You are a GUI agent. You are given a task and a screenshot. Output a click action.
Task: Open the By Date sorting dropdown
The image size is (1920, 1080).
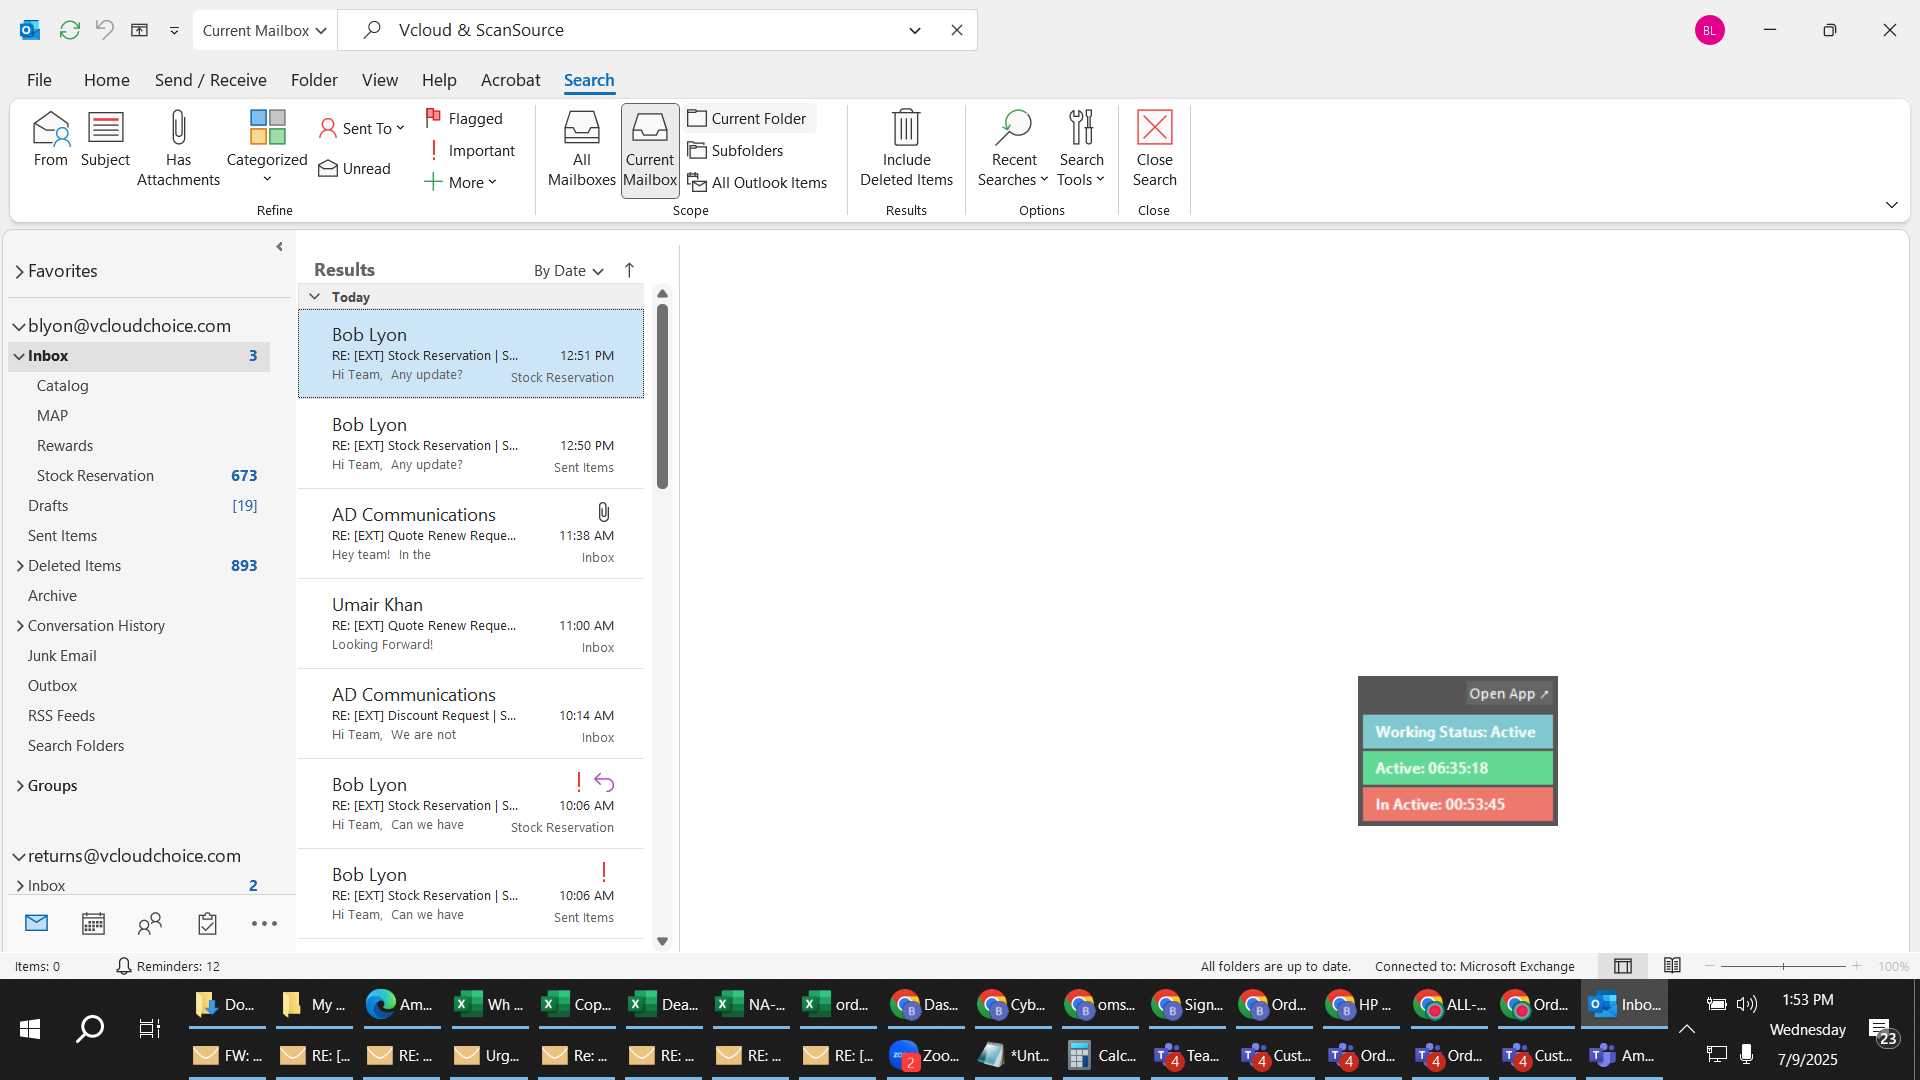coord(568,270)
